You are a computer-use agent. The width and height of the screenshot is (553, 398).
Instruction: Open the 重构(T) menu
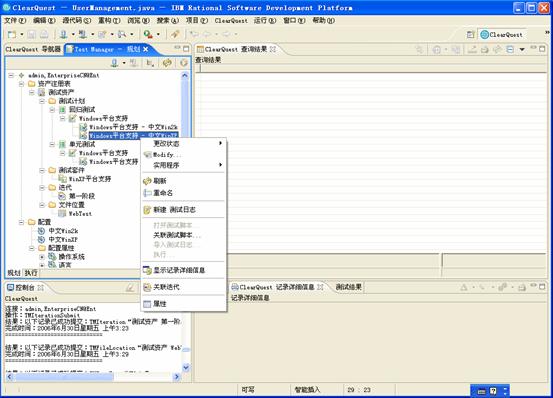[109, 21]
